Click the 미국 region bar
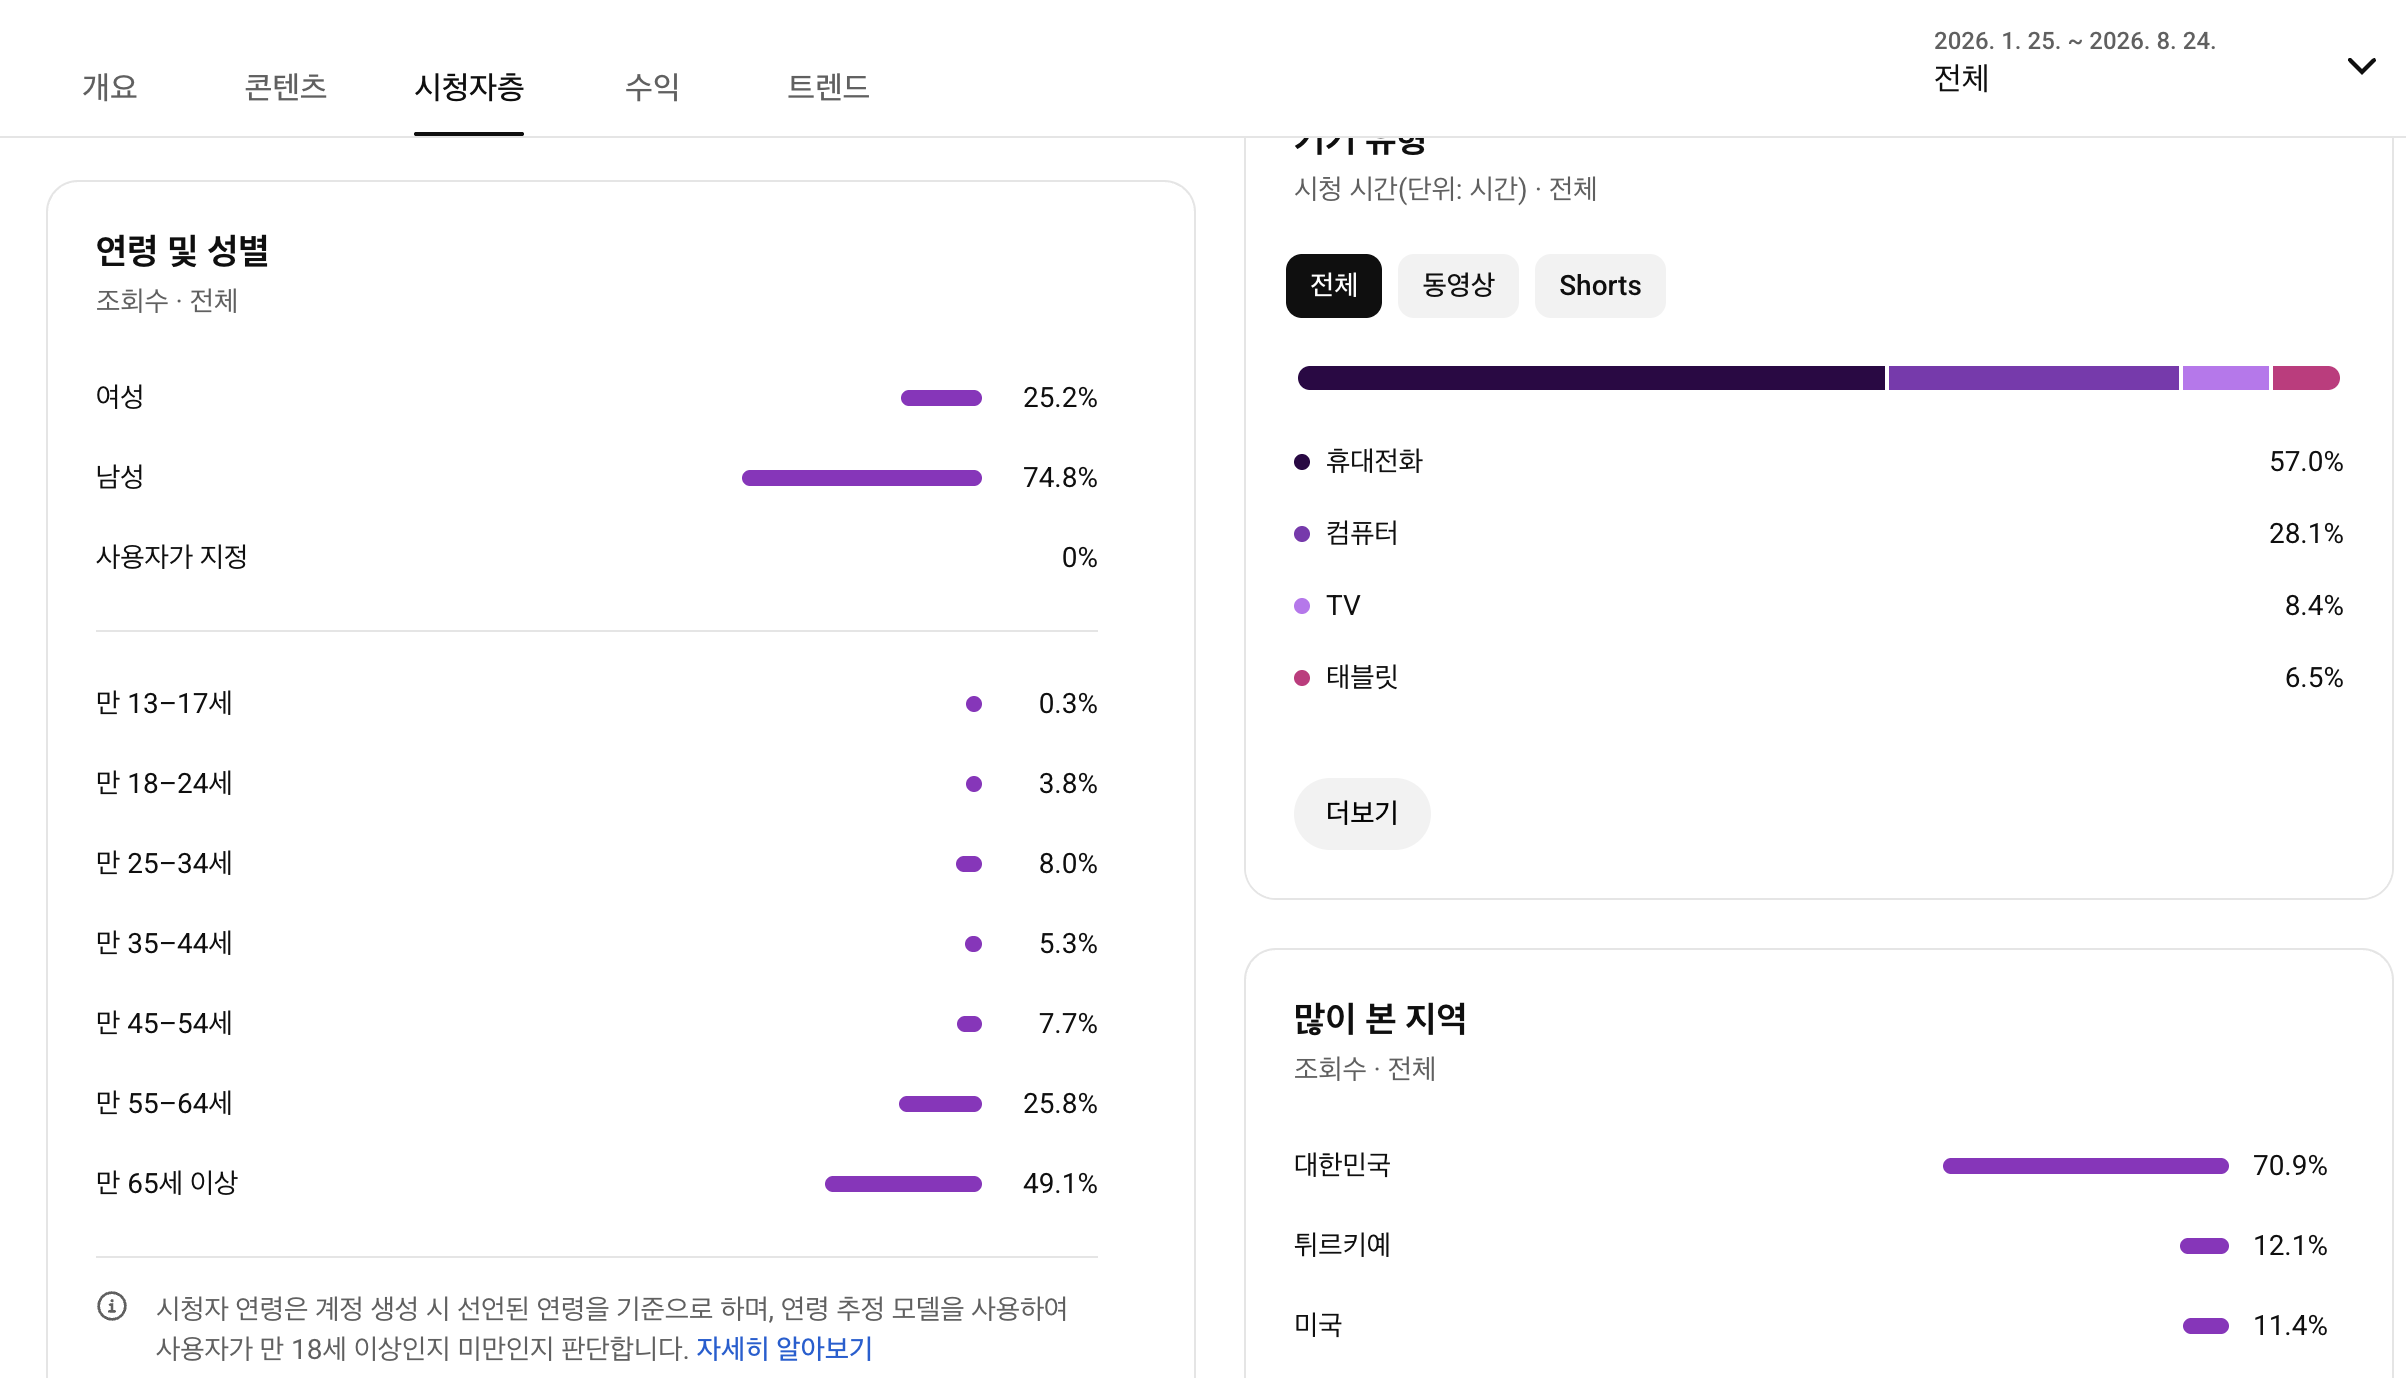Viewport: 2406px width, 1378px height. (x=2206, y=1326)
